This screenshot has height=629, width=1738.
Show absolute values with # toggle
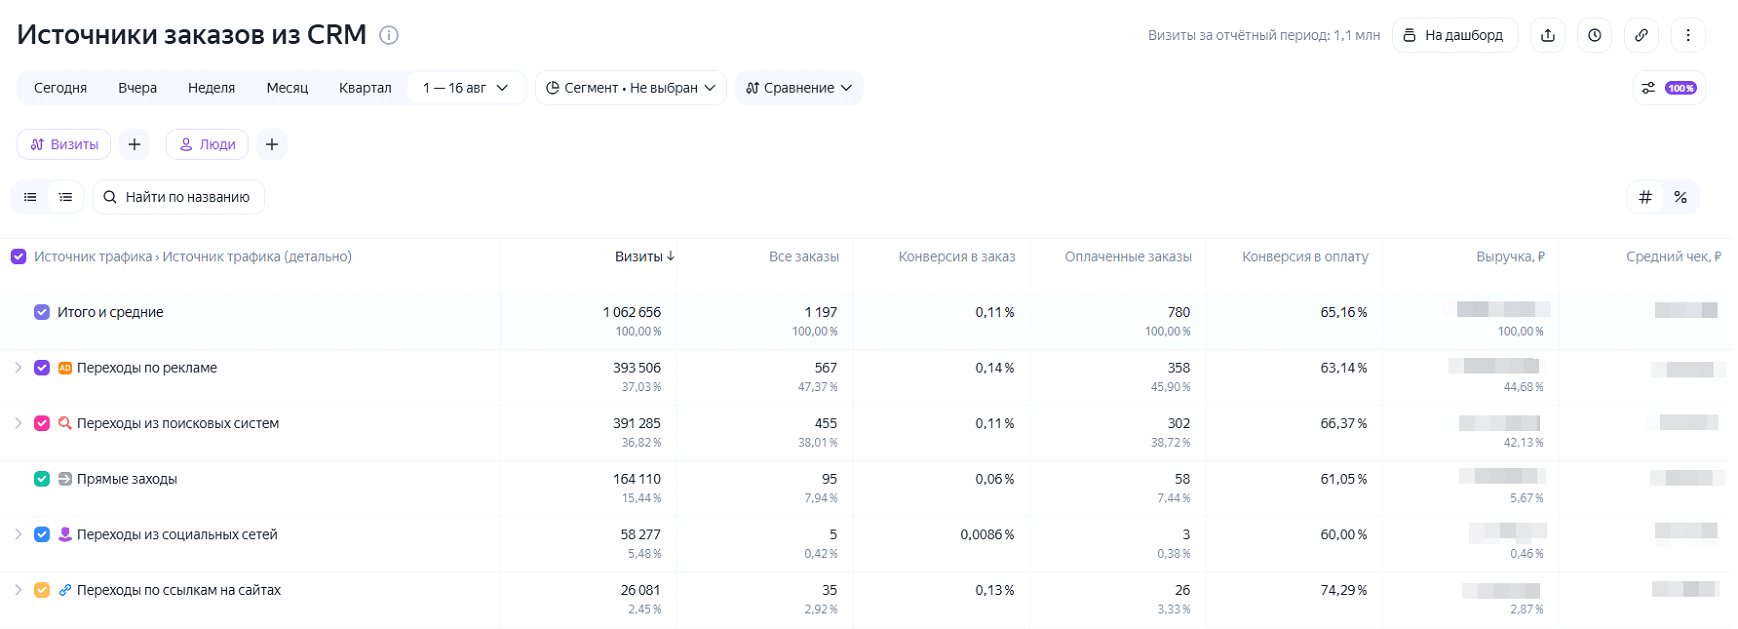point(1645,197)
